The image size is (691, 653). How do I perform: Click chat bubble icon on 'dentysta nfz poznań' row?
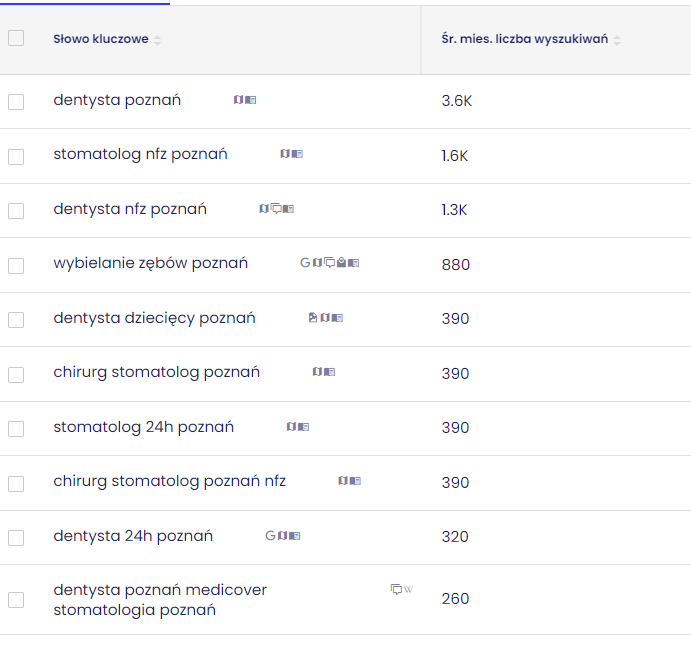276,209
